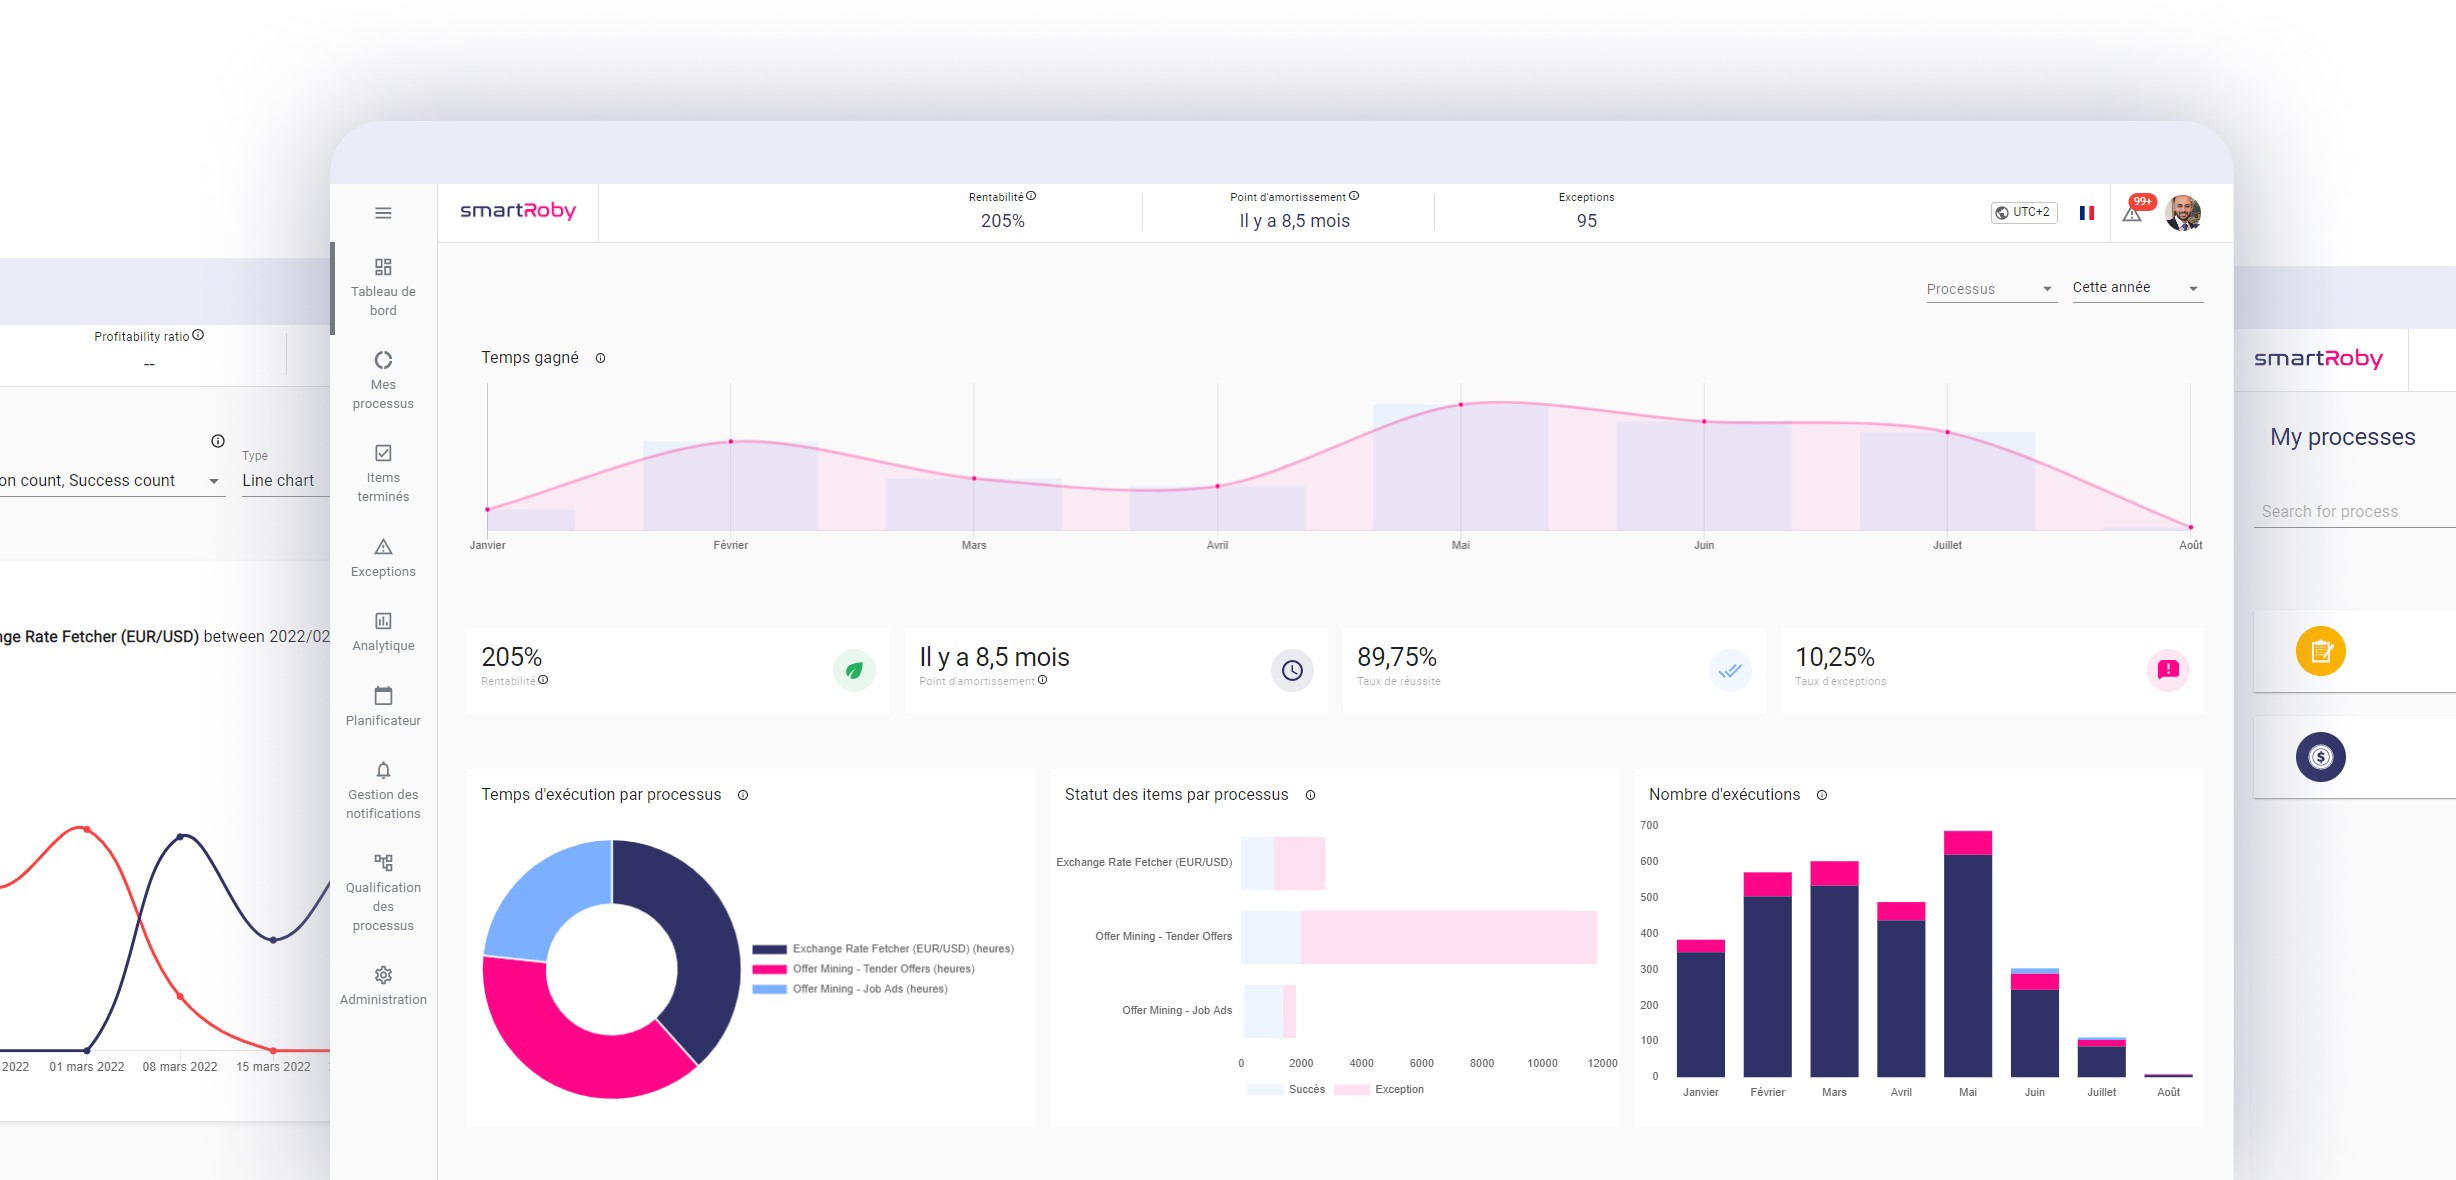Open the user profile avatar
The image size is (2456, 1180).
point(2183,213)
